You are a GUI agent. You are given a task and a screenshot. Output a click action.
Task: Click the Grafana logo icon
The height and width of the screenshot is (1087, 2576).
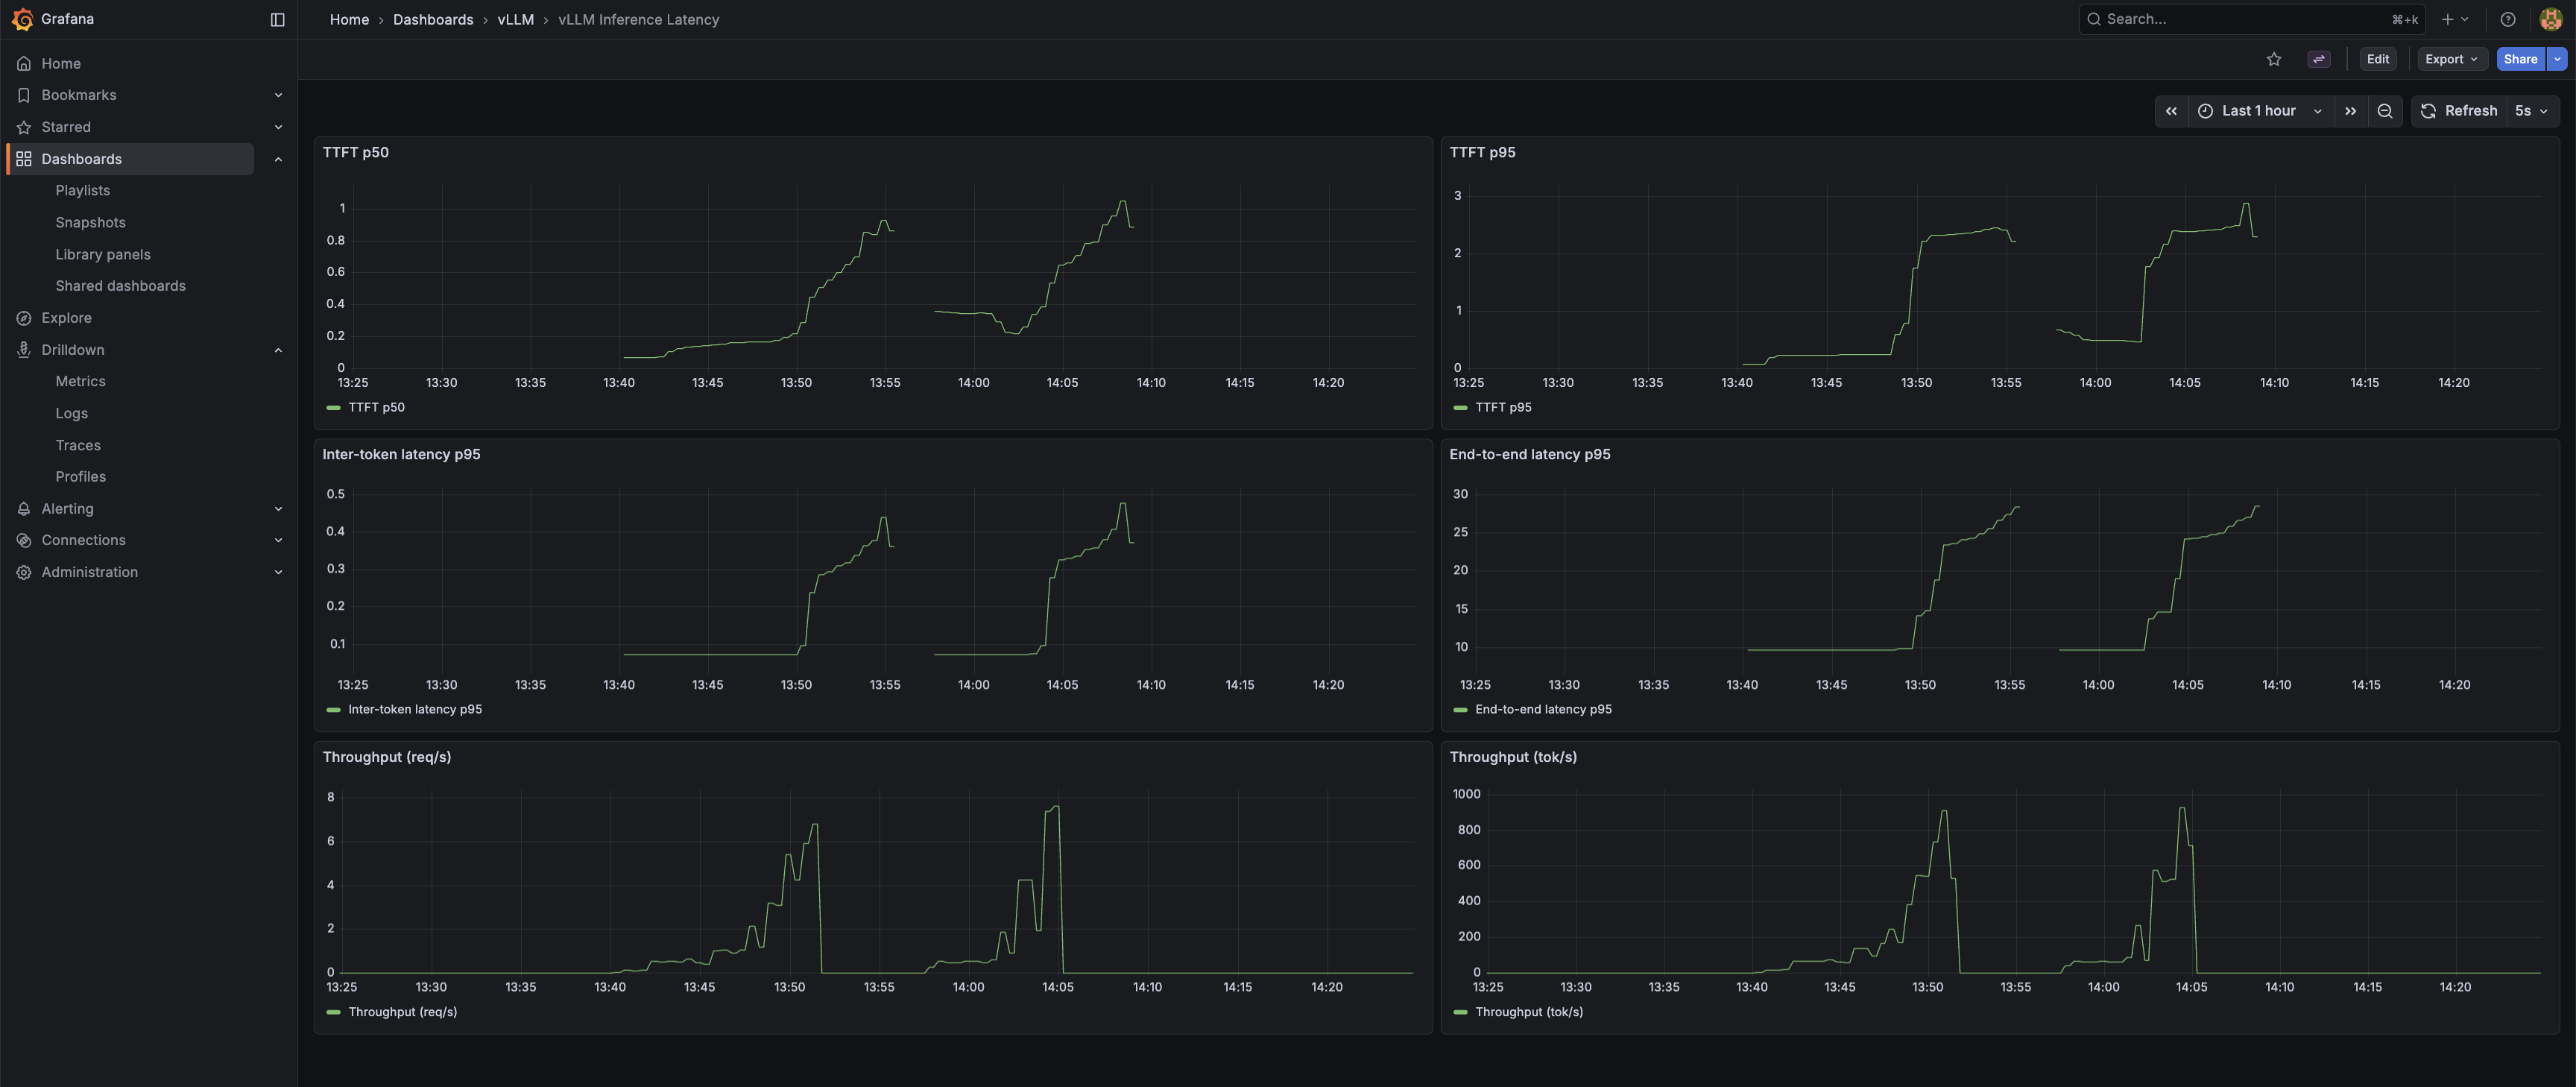23,19
